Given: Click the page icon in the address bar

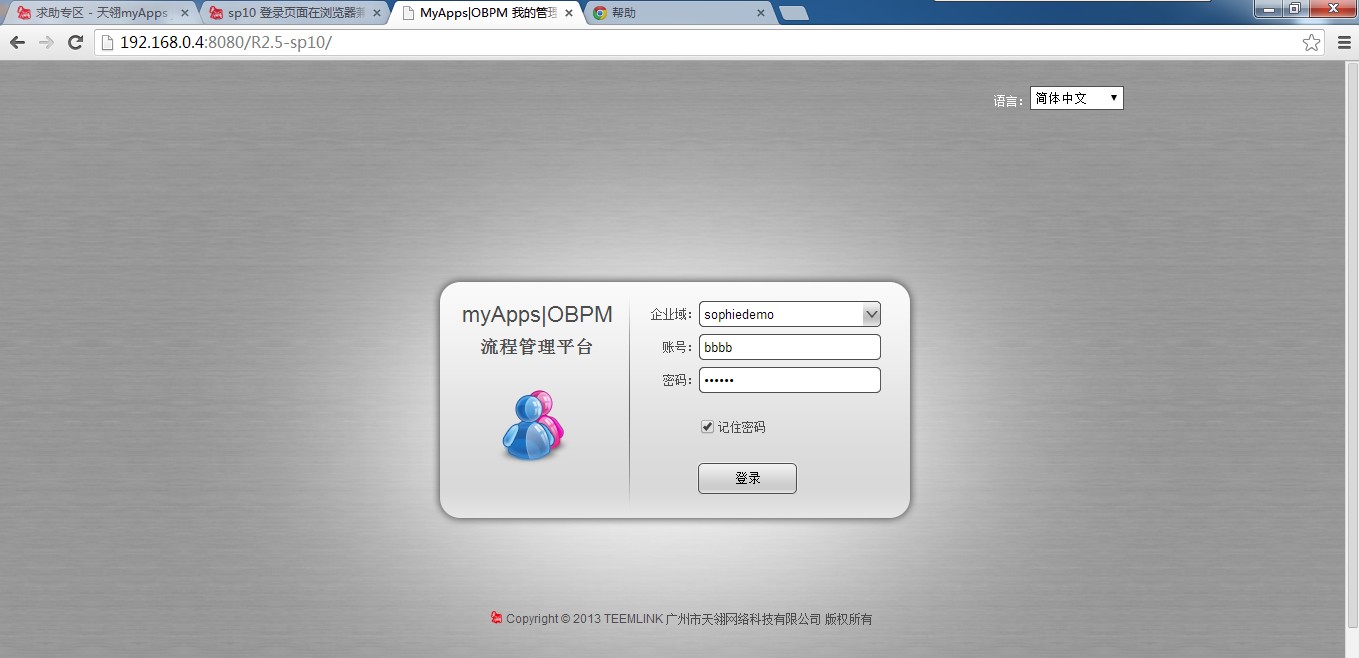Looking at the screenshot, I should click(107, 42).
